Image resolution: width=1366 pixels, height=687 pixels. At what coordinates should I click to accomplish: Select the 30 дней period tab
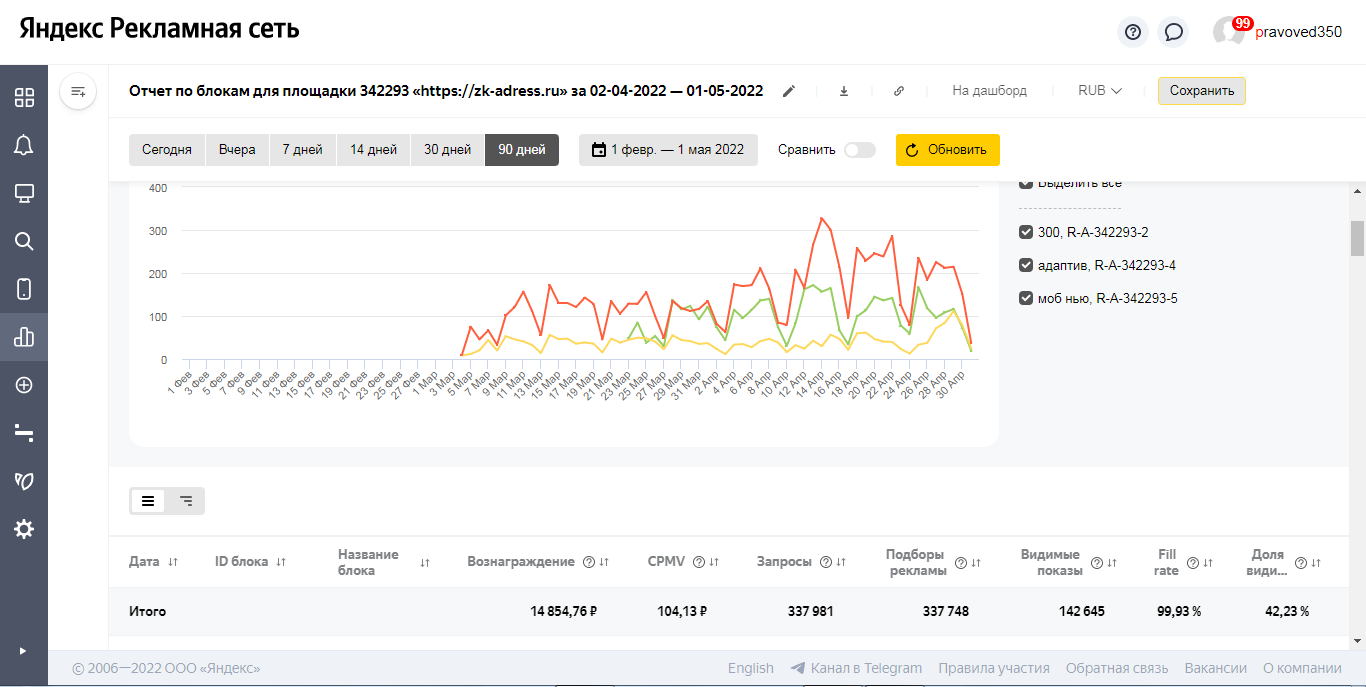447,150
